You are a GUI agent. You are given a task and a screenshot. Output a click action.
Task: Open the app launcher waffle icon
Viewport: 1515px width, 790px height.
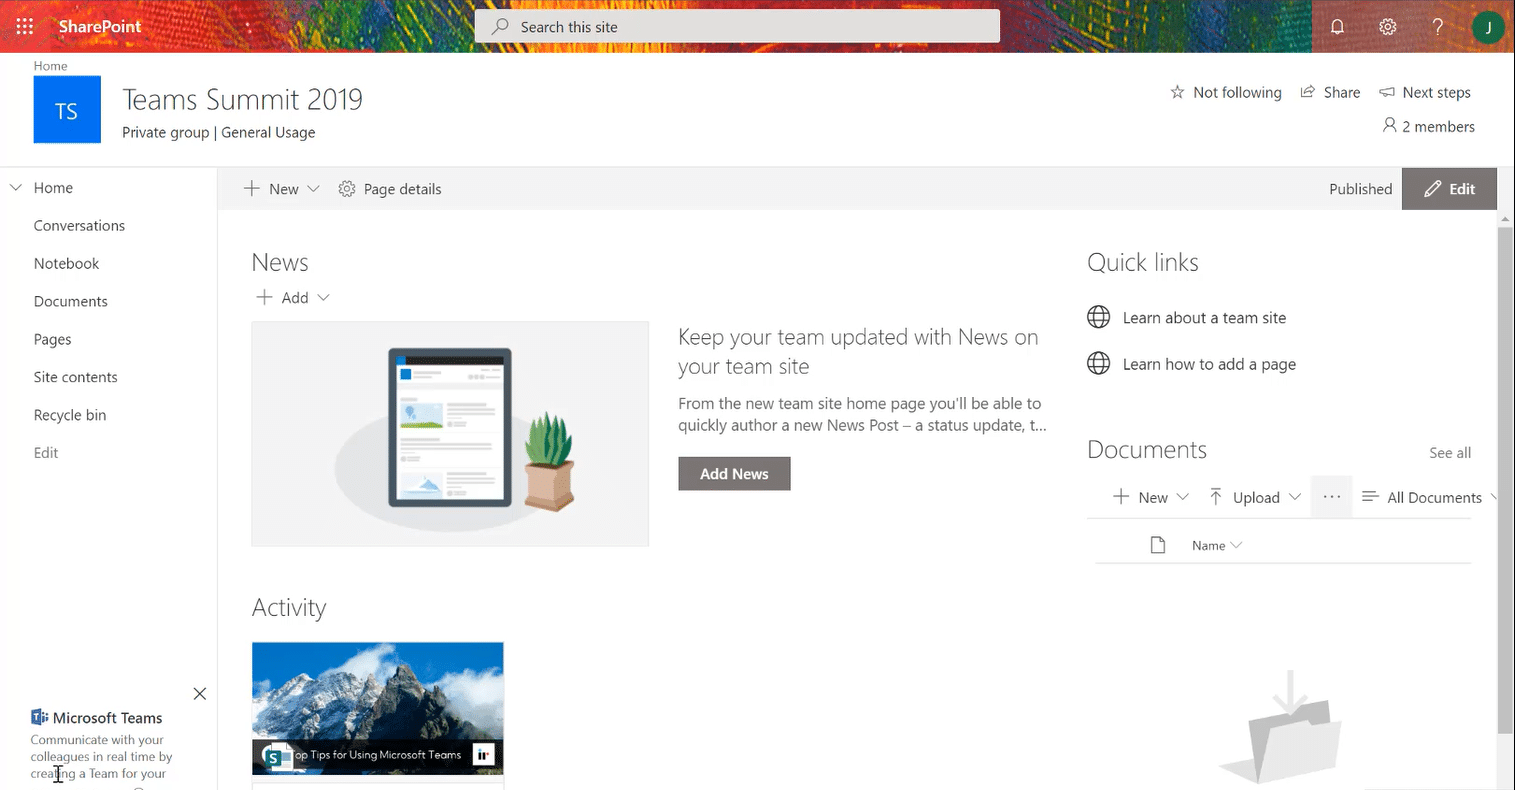click(x=25, y=27)
